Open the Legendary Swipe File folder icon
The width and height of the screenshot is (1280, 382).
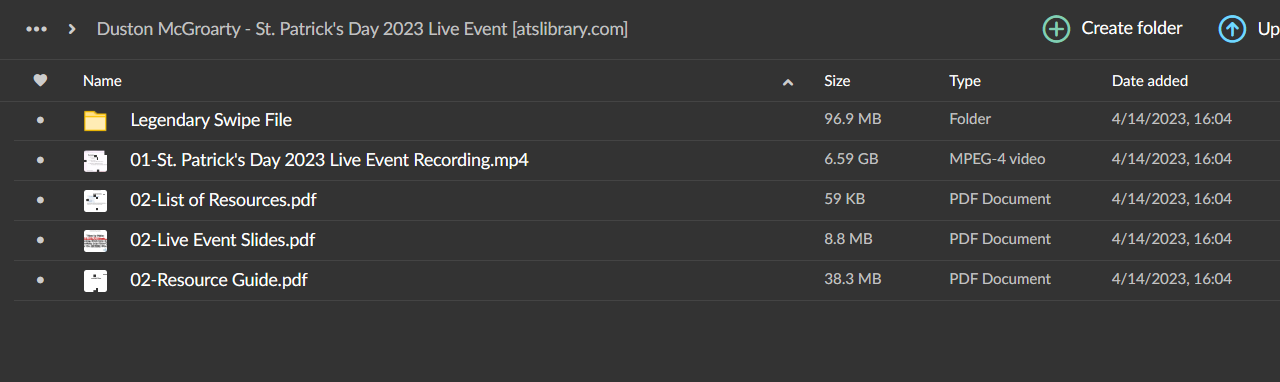coord(95,121)
